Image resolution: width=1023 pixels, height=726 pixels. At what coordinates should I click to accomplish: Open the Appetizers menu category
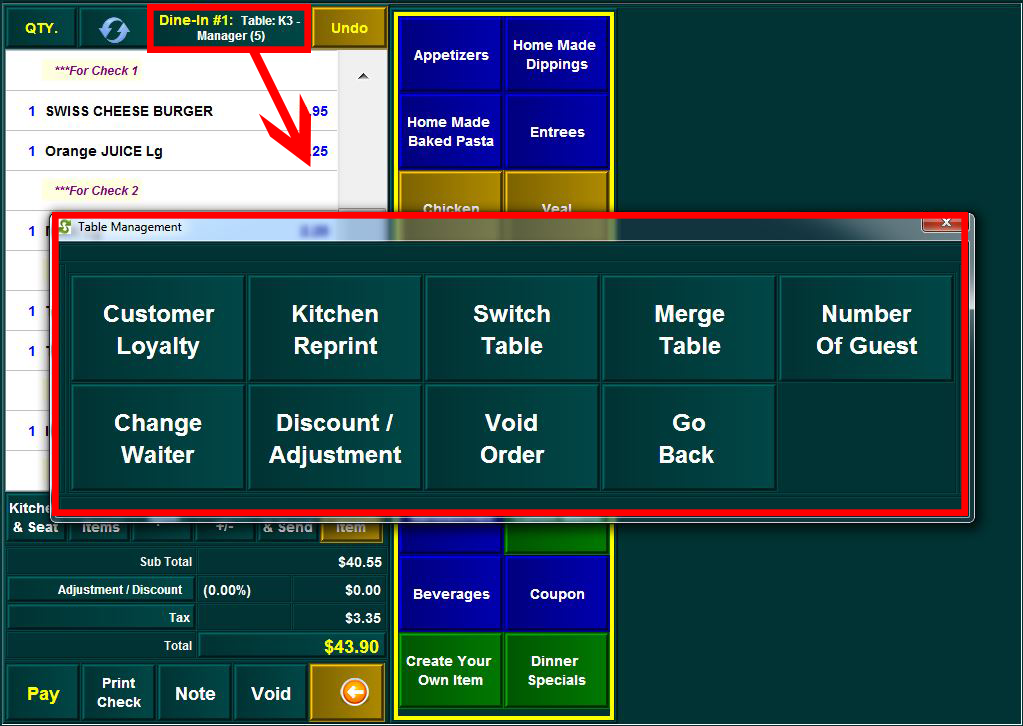tap(451, 55)
